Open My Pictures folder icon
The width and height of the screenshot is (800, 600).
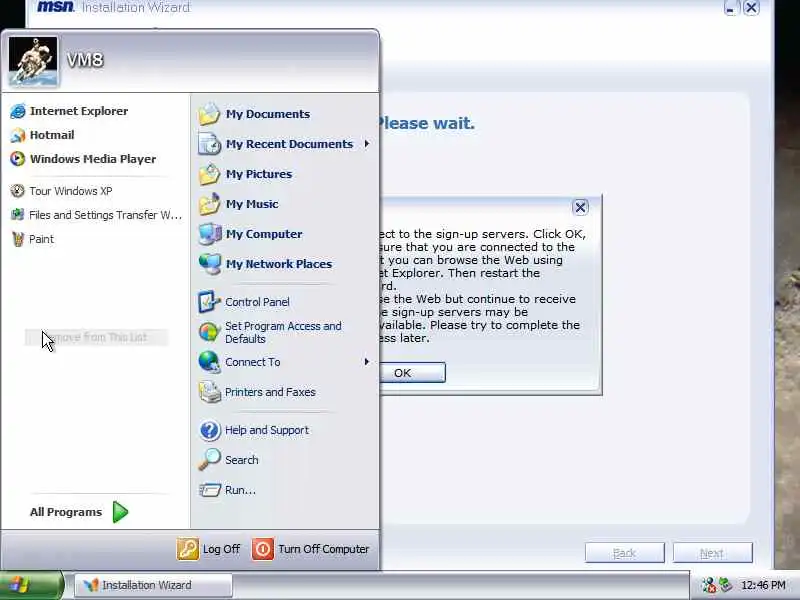click(x=209, y=174)
